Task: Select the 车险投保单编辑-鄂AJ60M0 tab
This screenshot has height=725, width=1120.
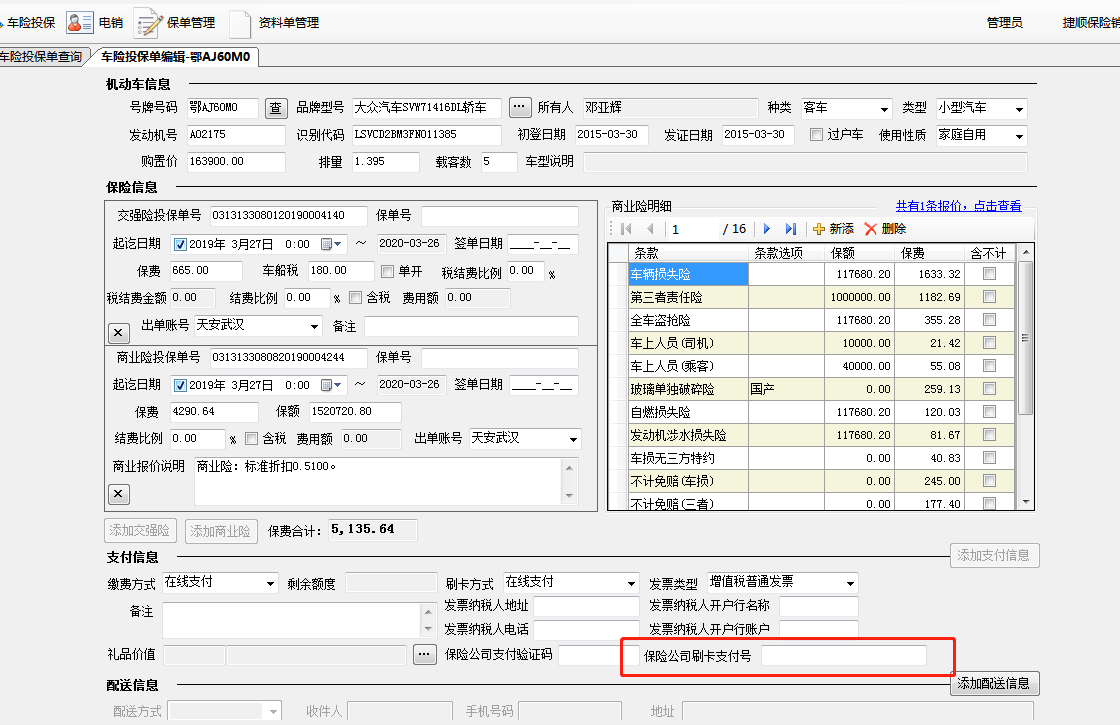Action: [174, 57]
